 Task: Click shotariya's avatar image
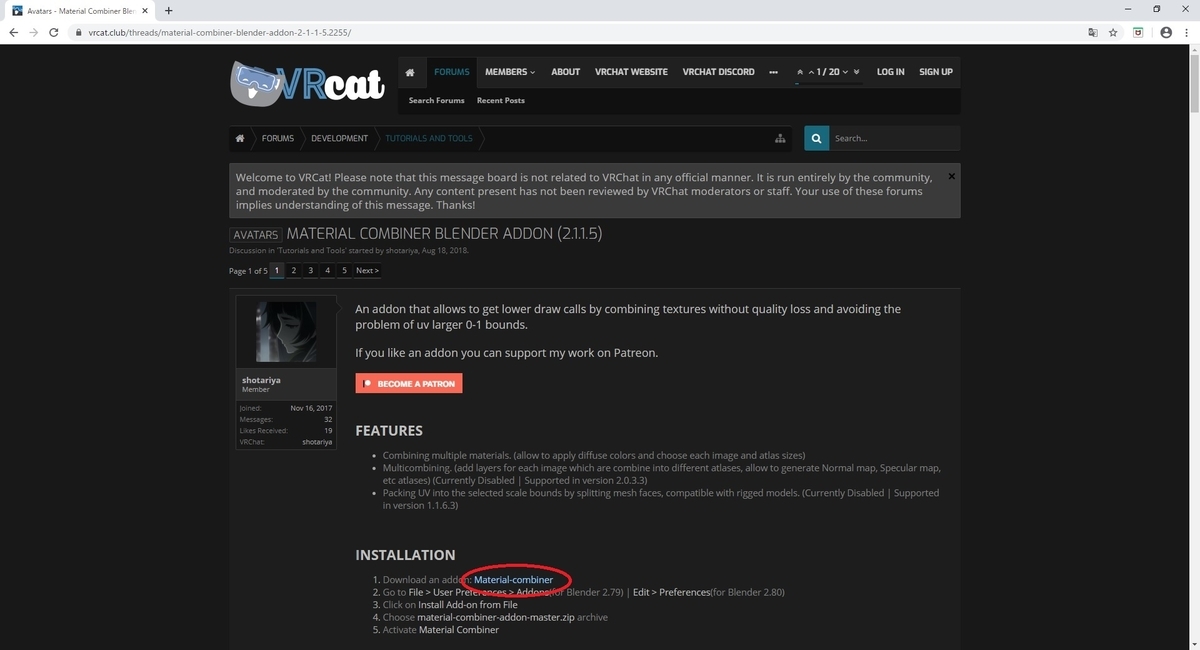(x=286, y=332)
